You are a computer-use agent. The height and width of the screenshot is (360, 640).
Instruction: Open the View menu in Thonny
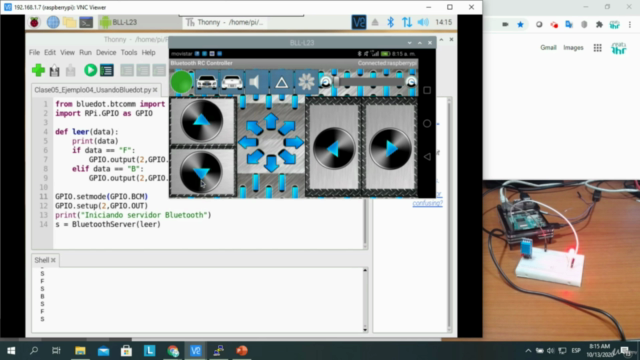(x=67, y=53)
